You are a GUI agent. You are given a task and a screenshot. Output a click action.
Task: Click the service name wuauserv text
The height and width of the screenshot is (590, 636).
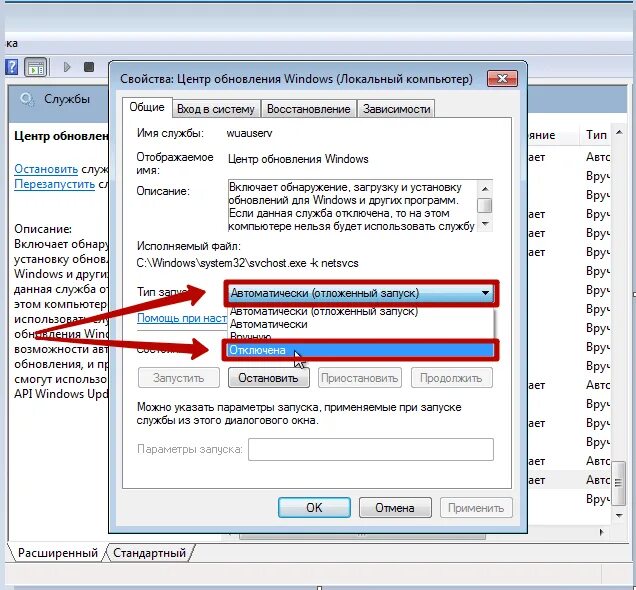pyautogui.click(x=249, y=133)
